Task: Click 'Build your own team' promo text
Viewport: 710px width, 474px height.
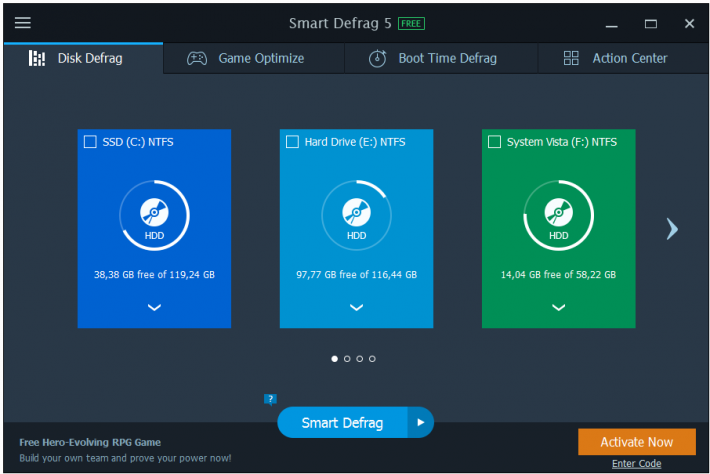Action: [x=125, y=458]
